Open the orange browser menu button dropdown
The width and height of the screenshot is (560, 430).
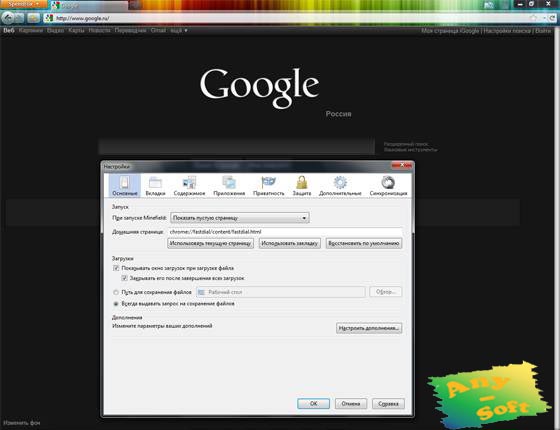(24, 4)
